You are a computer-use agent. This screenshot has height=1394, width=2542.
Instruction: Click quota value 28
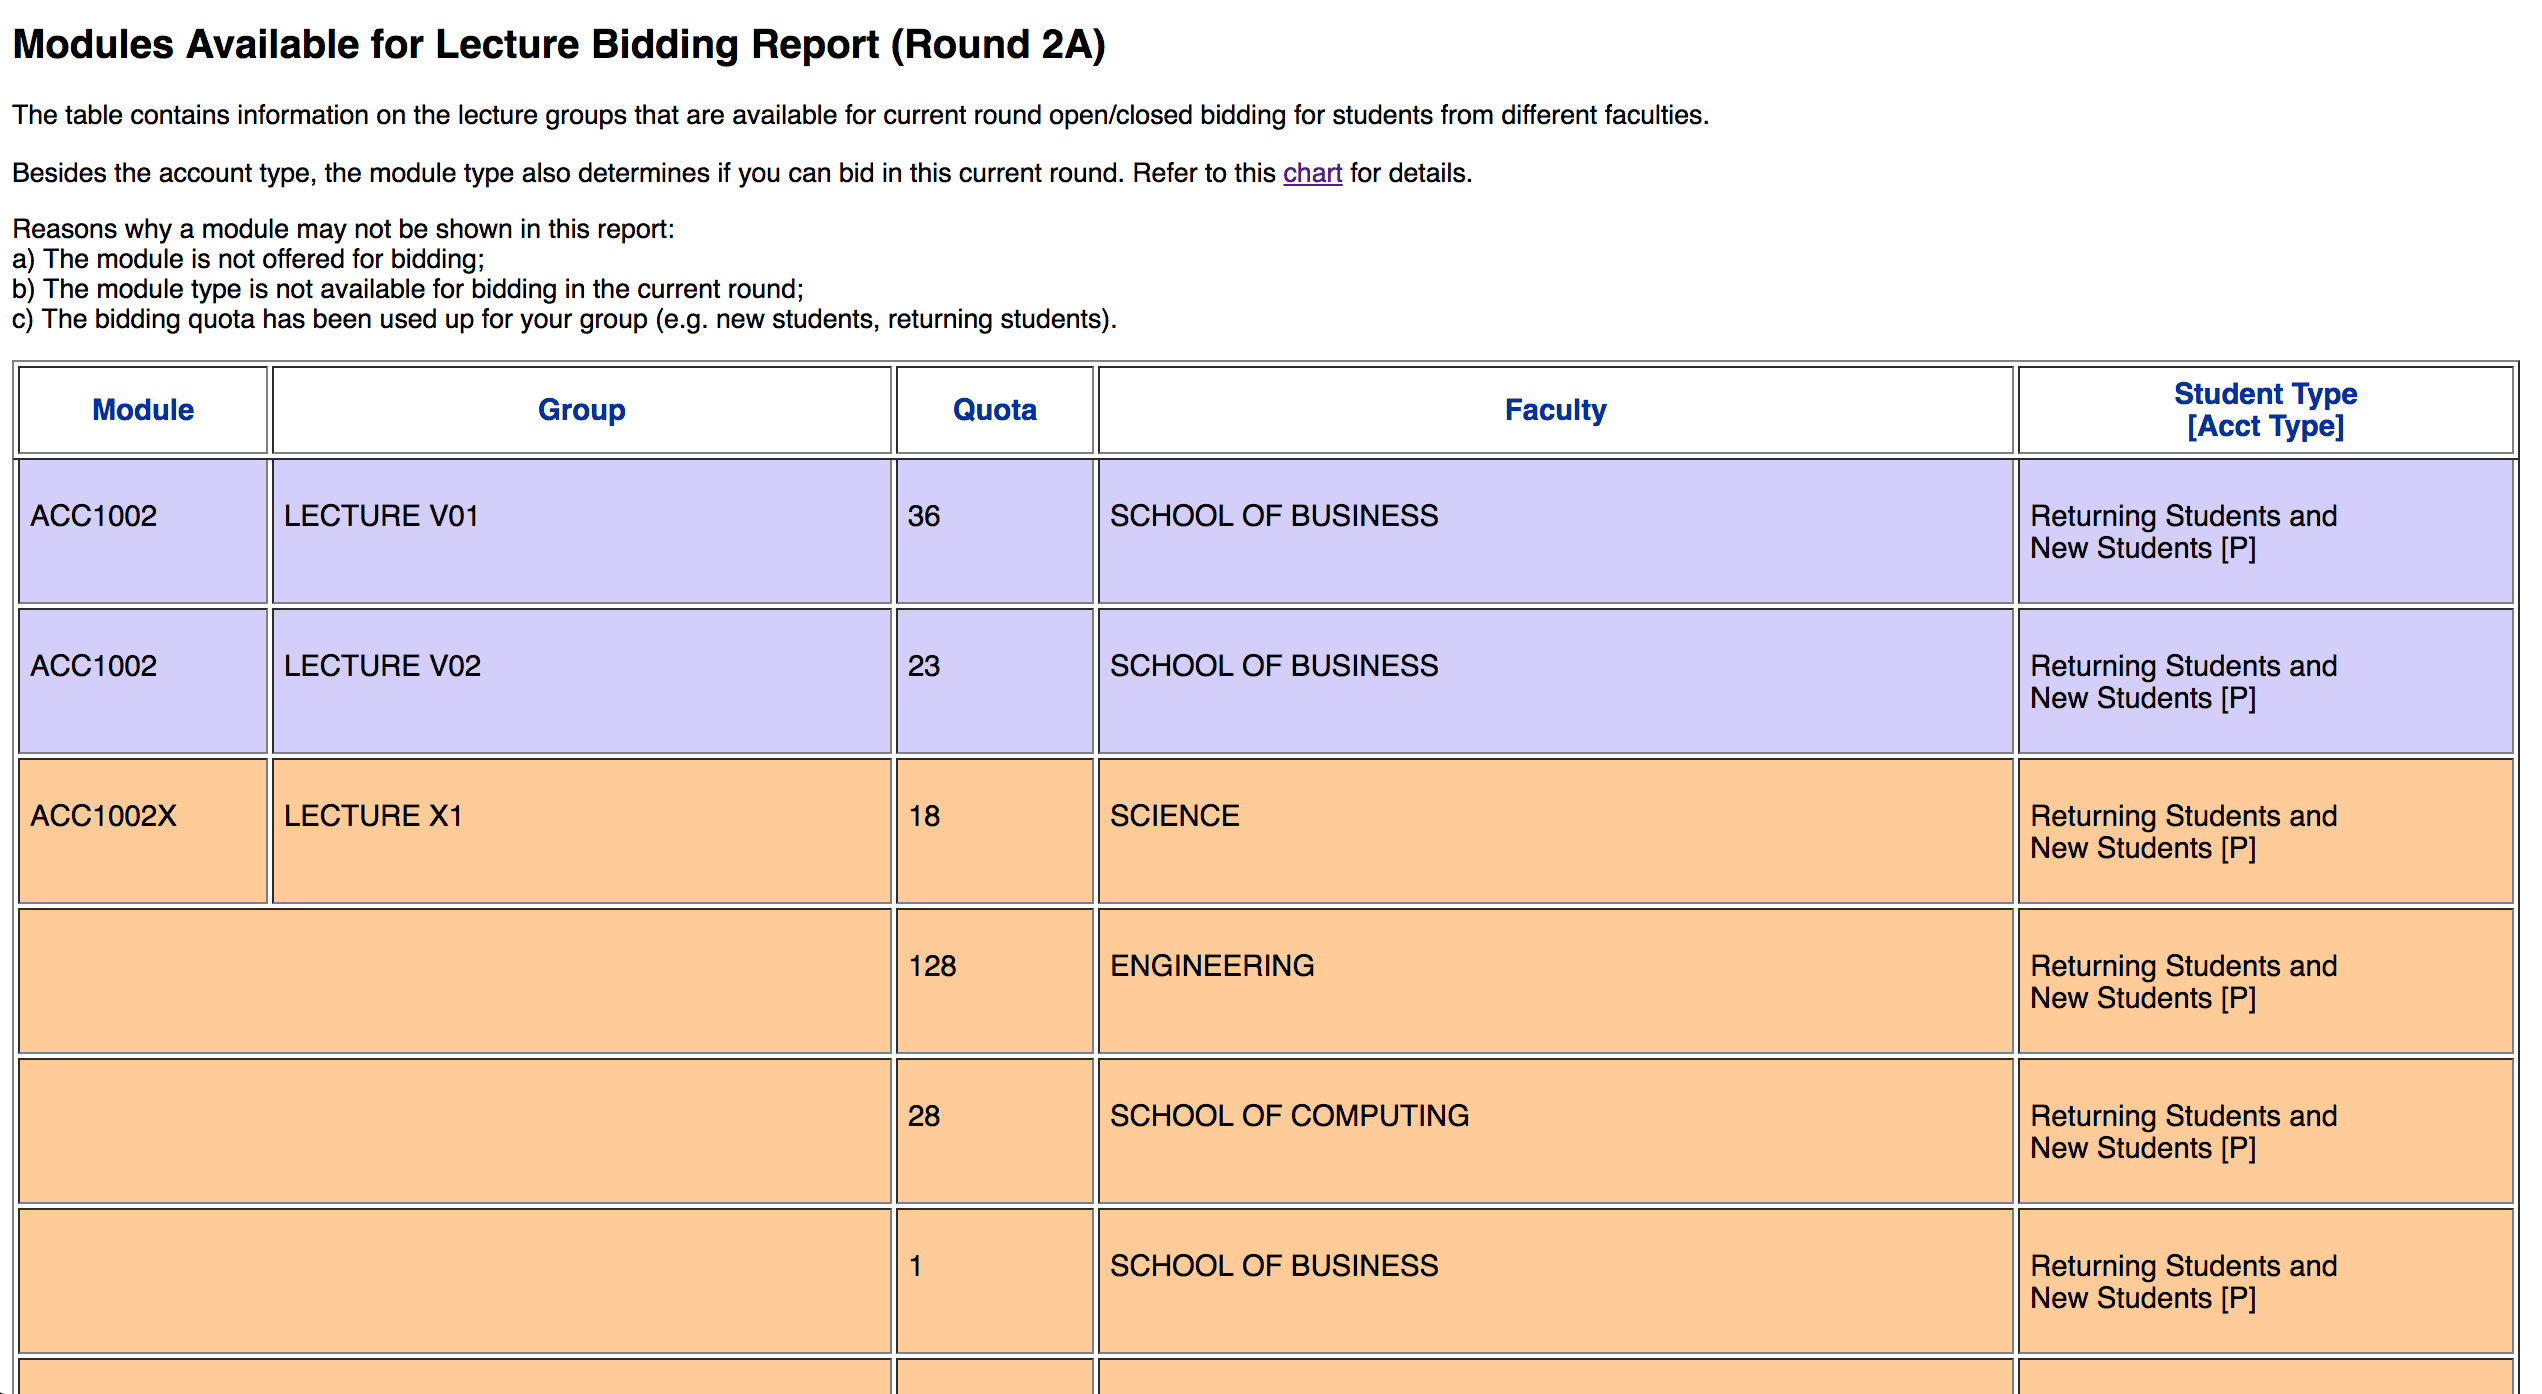(923, 1116)
